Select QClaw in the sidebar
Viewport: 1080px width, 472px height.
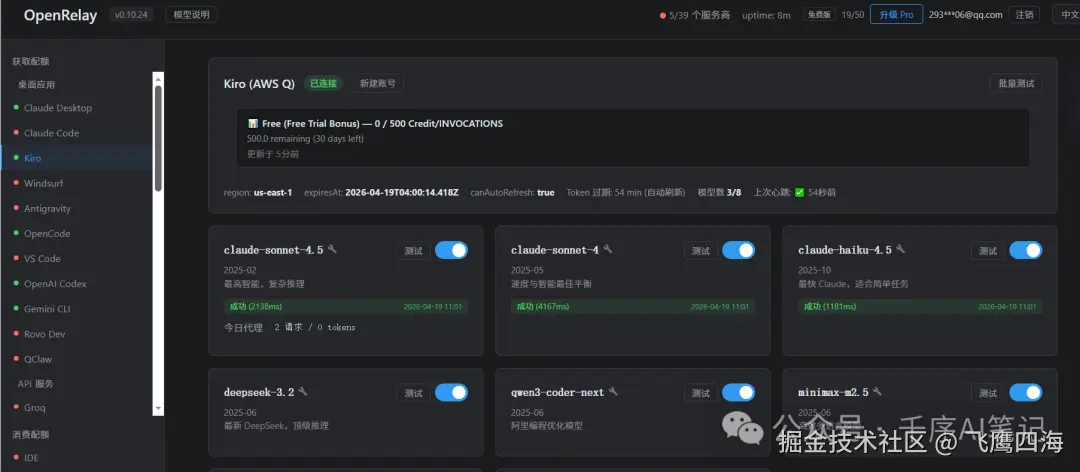[x=76, y=359]
